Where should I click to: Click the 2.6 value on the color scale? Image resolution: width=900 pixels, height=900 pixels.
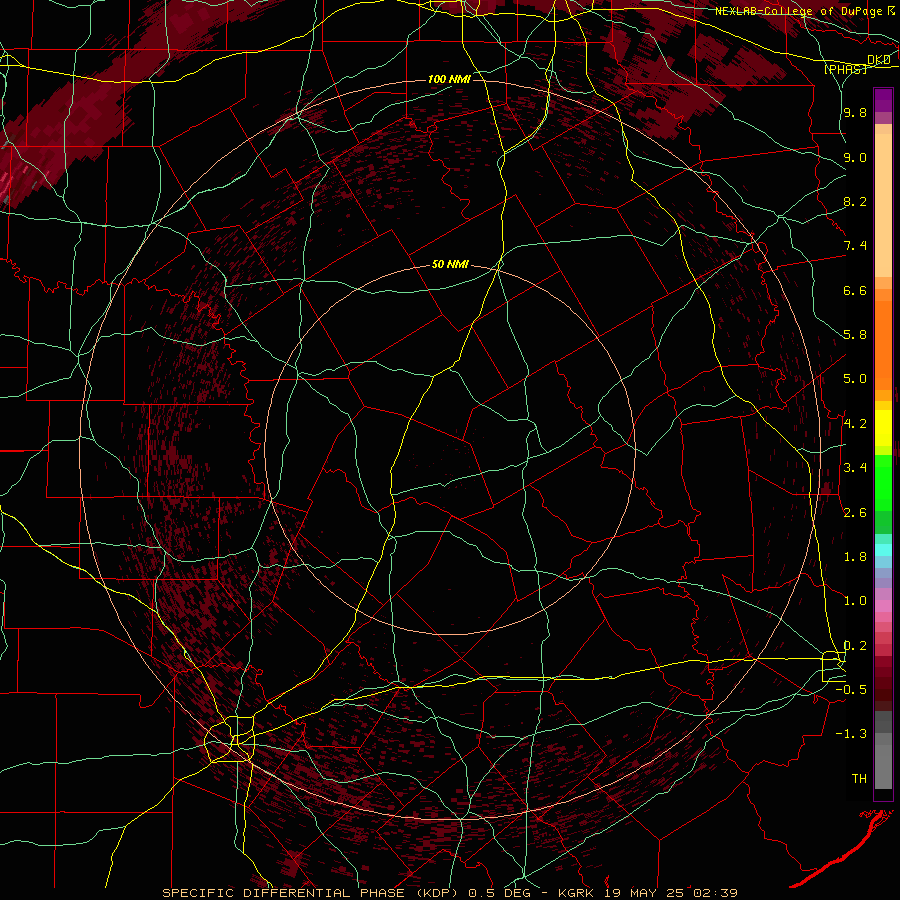pos(855,513)
